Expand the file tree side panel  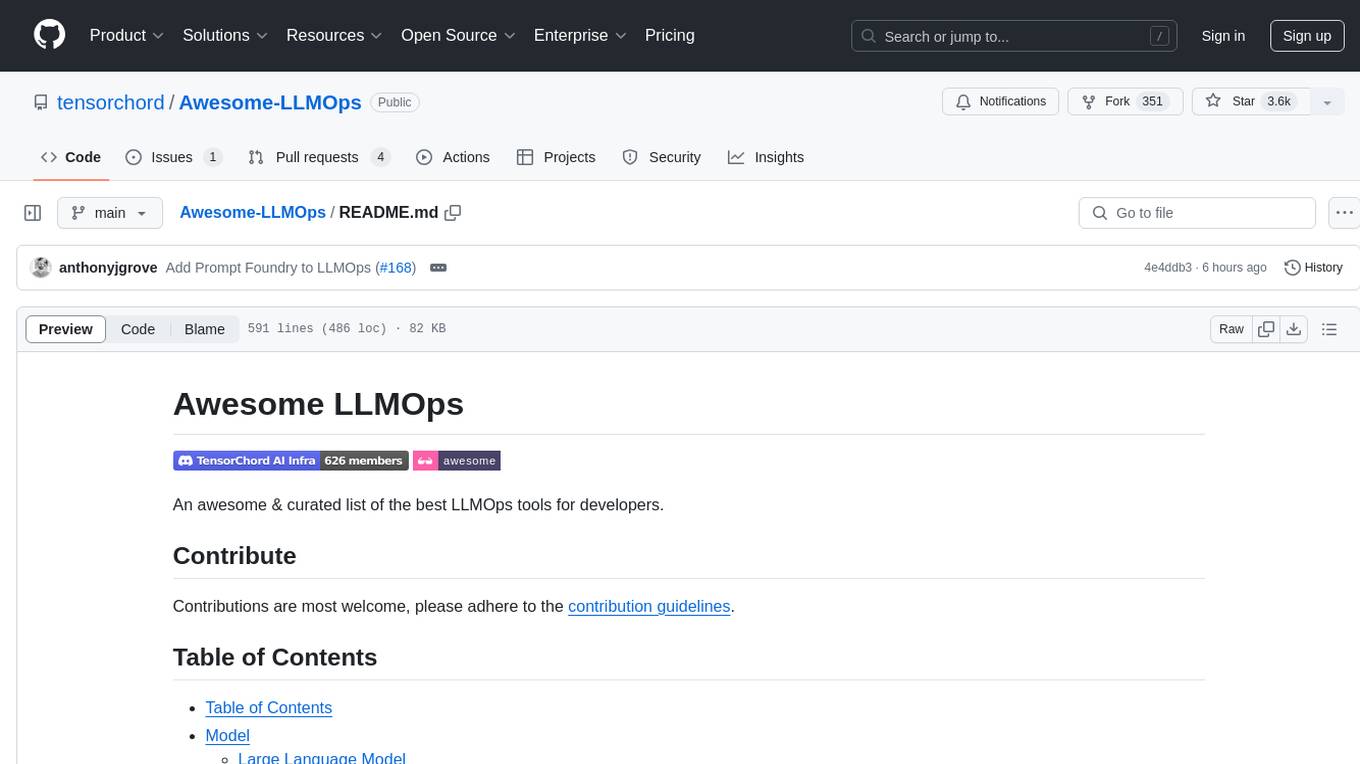tap(33, 213)
